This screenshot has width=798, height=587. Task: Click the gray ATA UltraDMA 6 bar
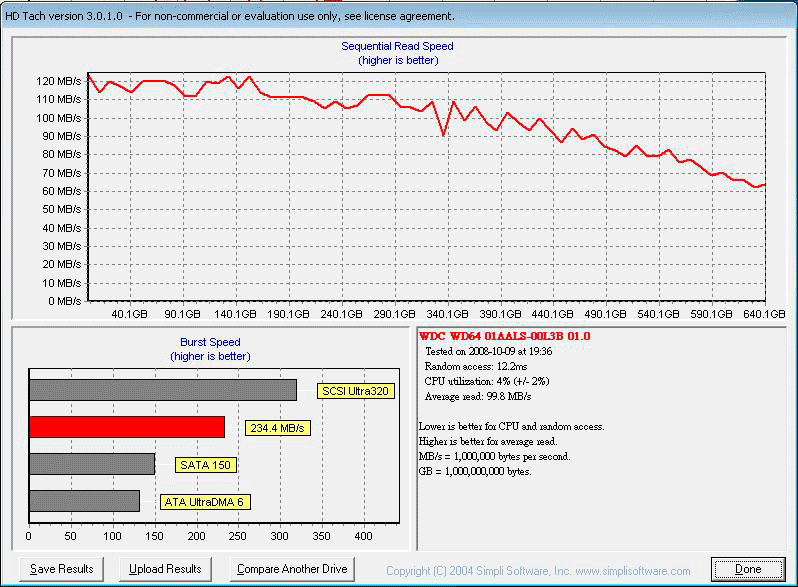84,501
